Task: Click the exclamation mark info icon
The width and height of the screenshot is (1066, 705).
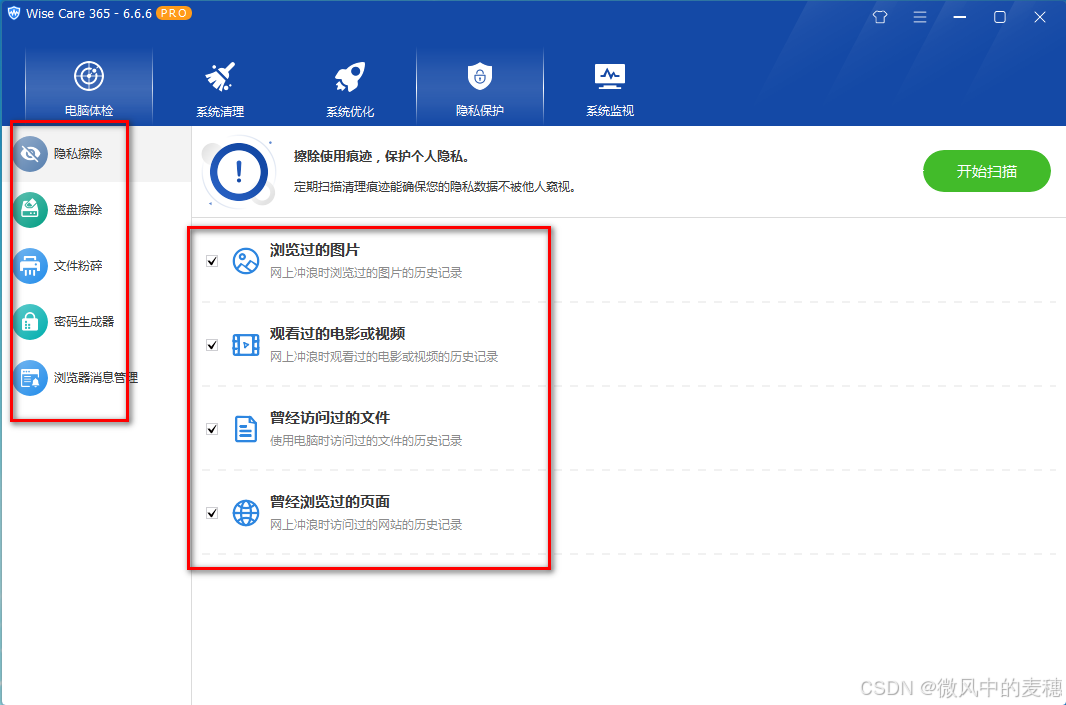Action: click(x=239, y=172)
